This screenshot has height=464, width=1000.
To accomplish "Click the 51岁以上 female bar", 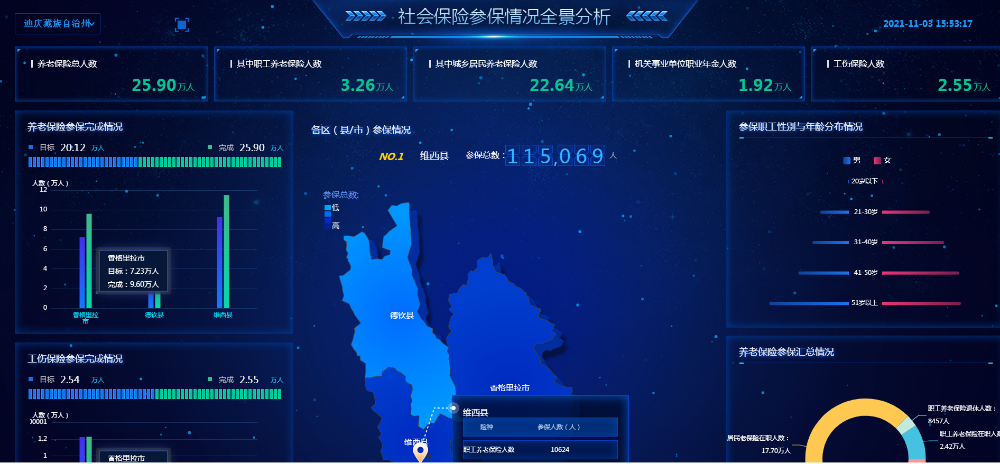I will tap(921, 303).
